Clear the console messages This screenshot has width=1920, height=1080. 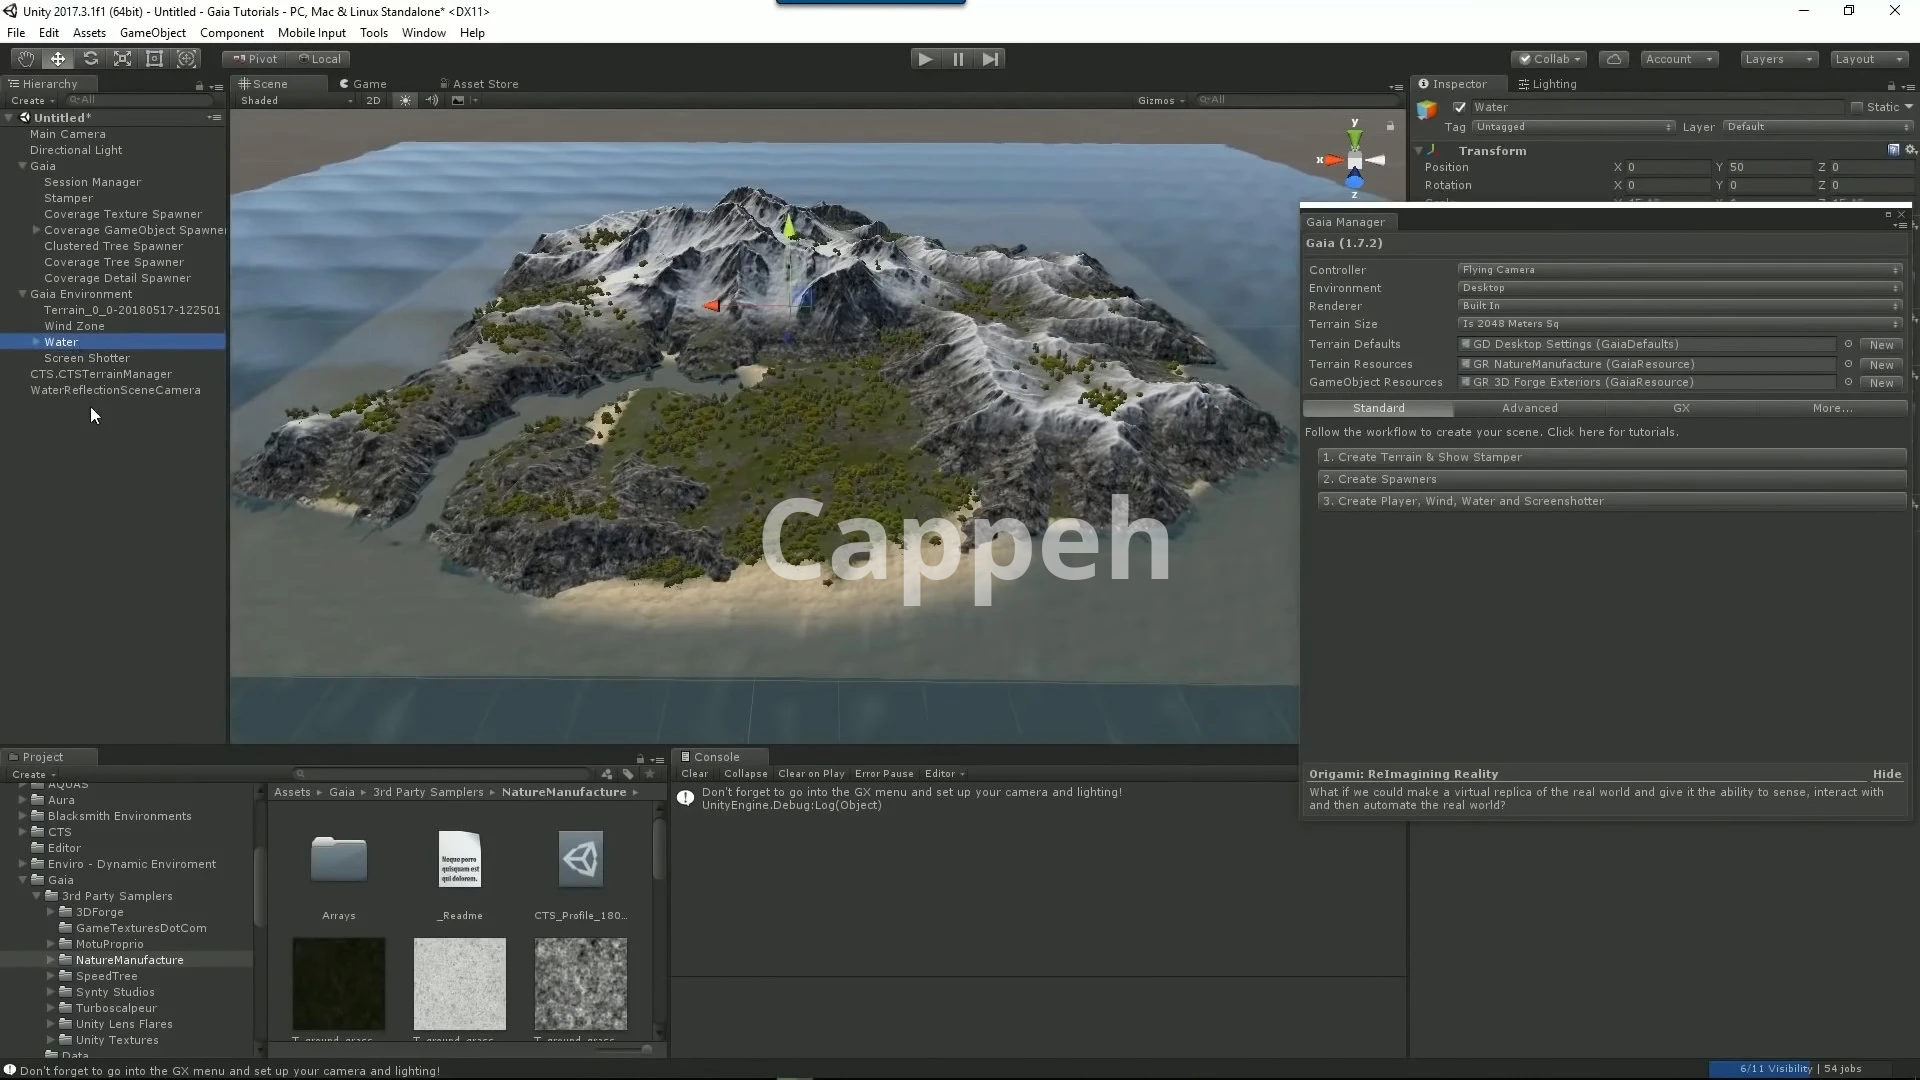694,774
